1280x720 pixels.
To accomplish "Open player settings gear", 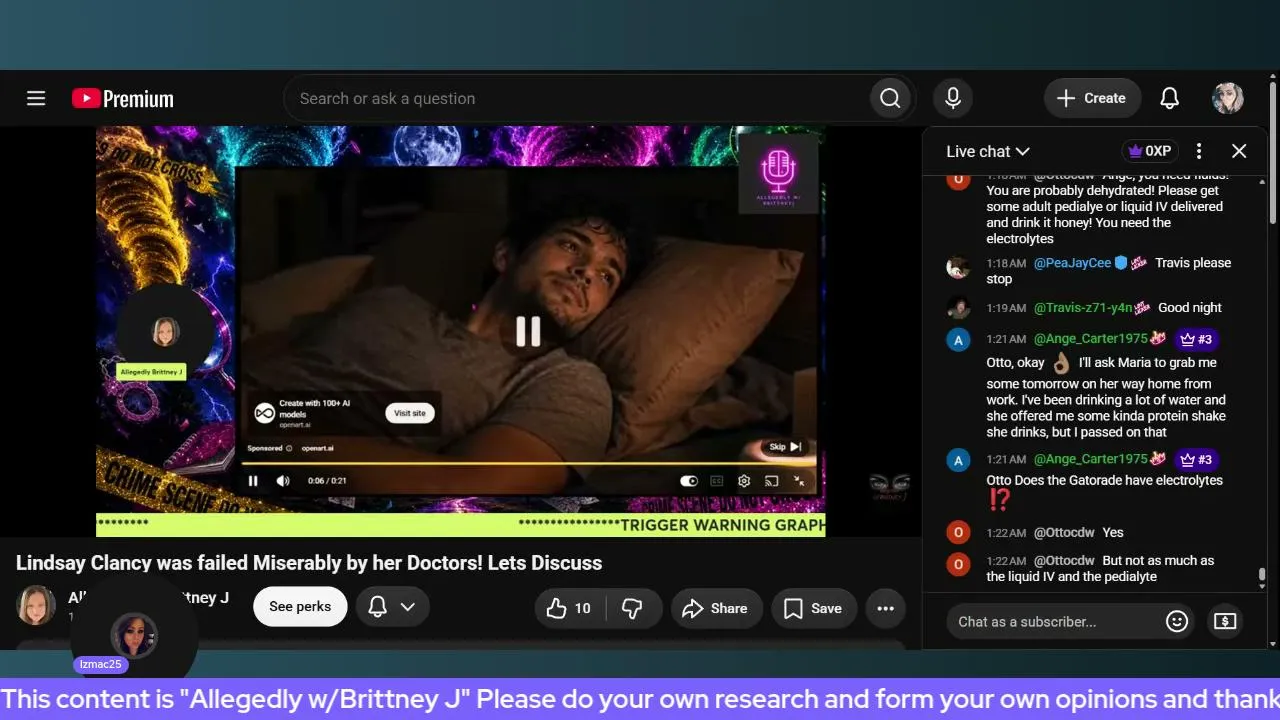I will tap(744, 481).
